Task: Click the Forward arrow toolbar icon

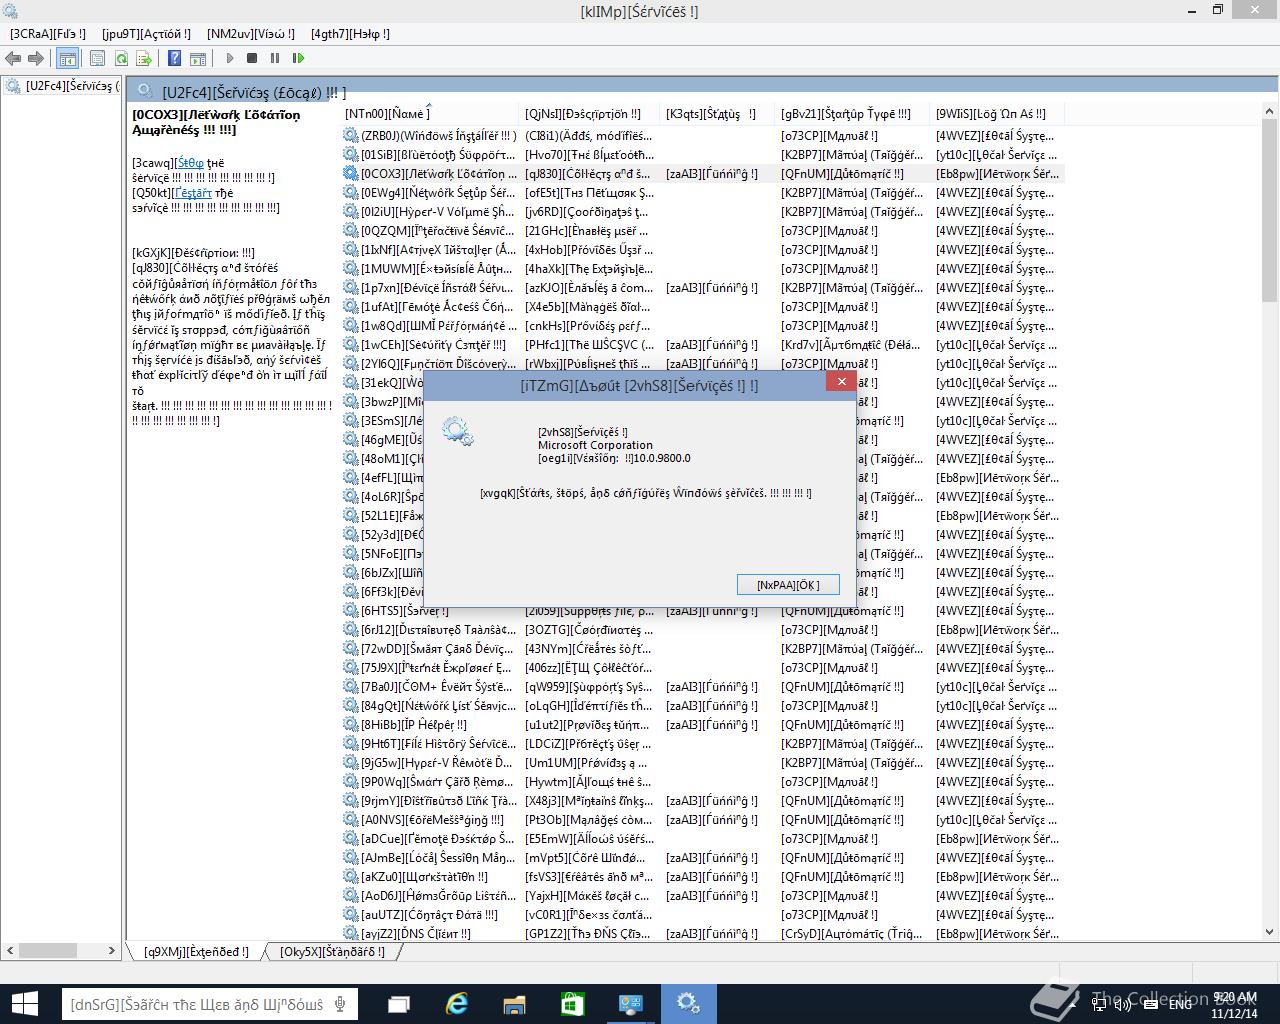Action: point(36,59)
